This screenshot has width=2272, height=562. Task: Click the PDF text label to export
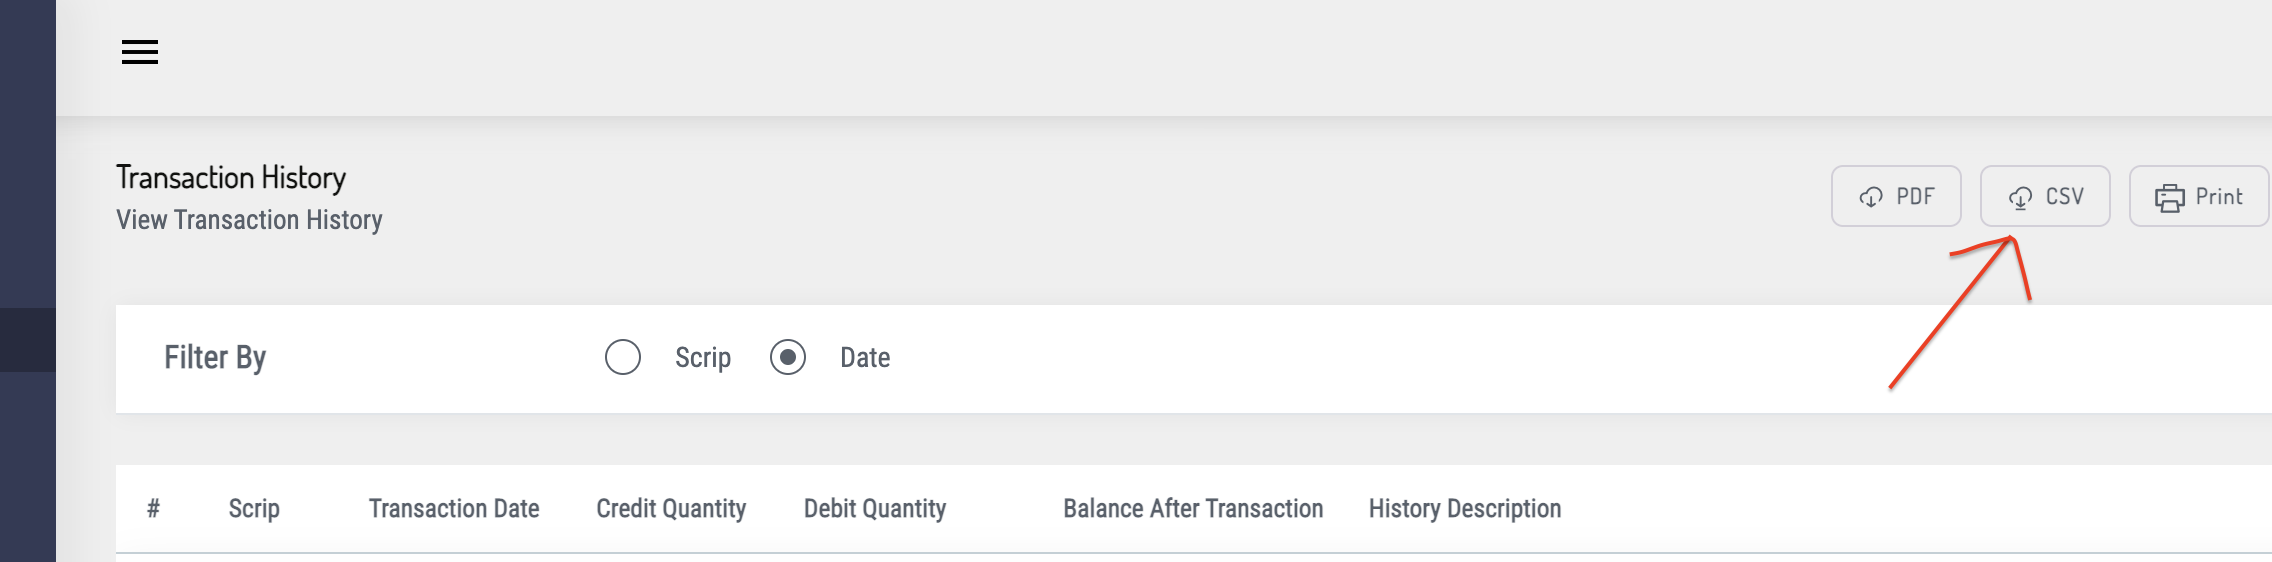pos(1915,197)
